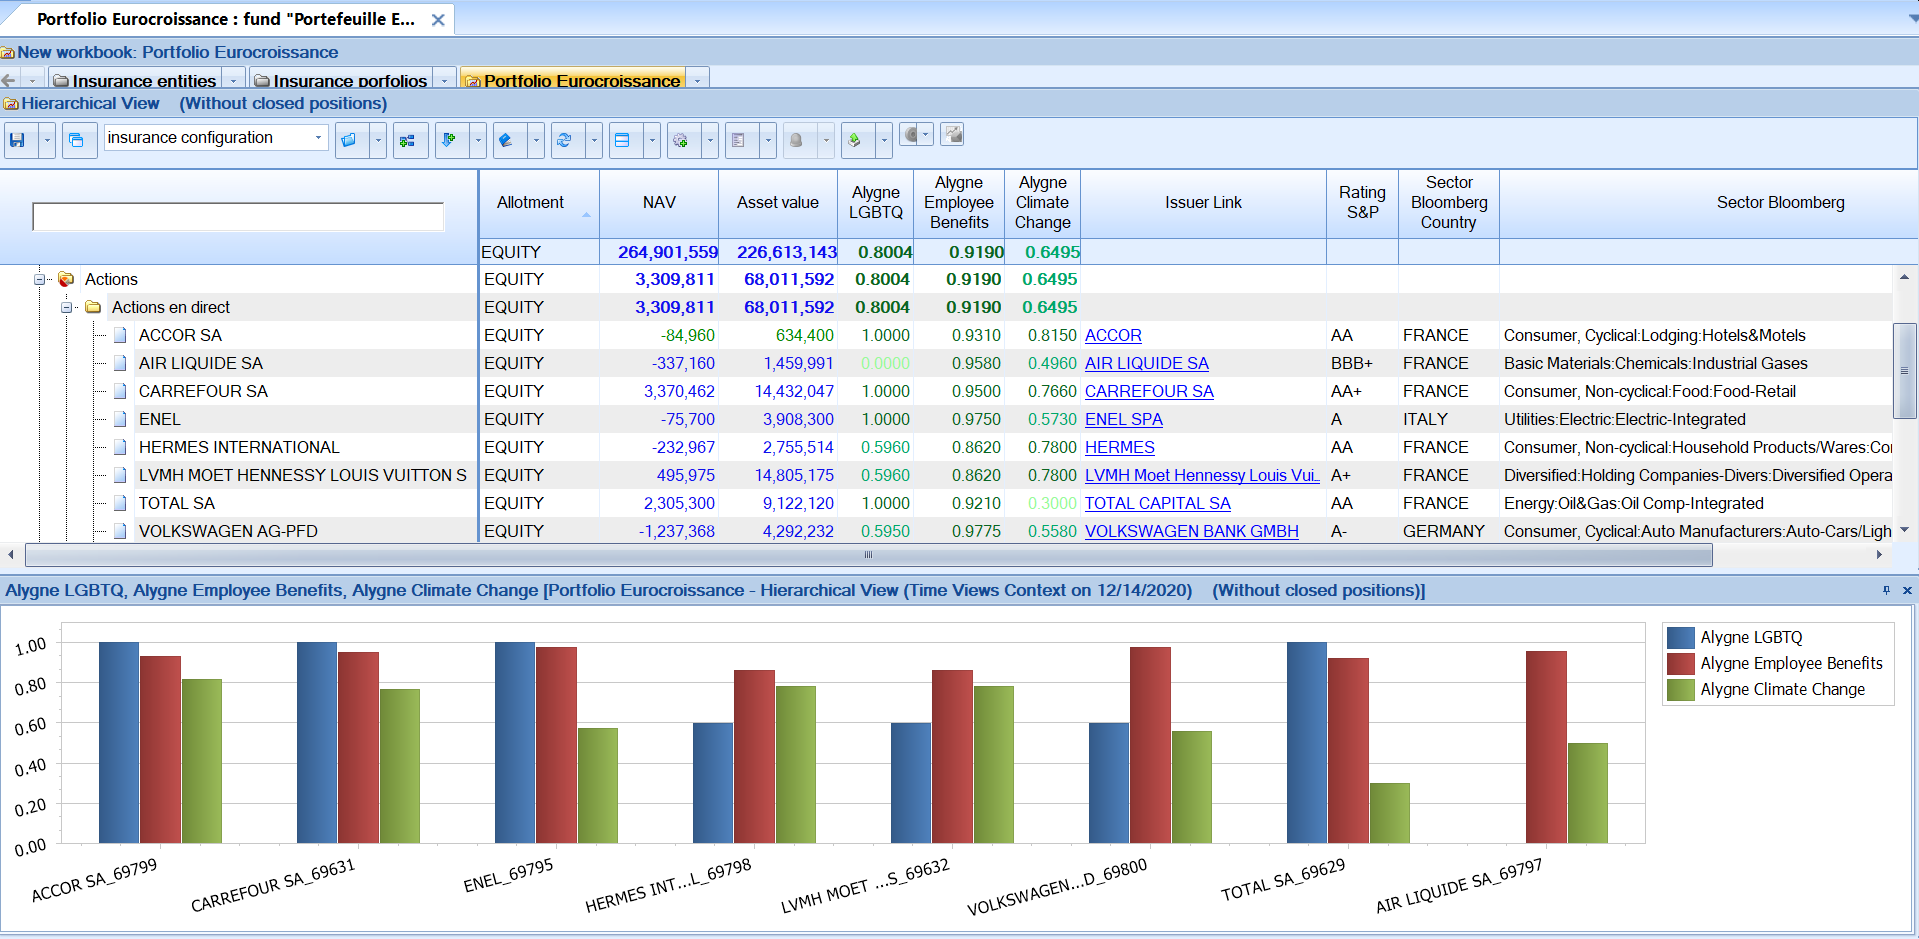This screenshot has height=939, width=1919.
Task: Click the Refresh arrows toolbar icon
Action: click(x=564, y=140)
